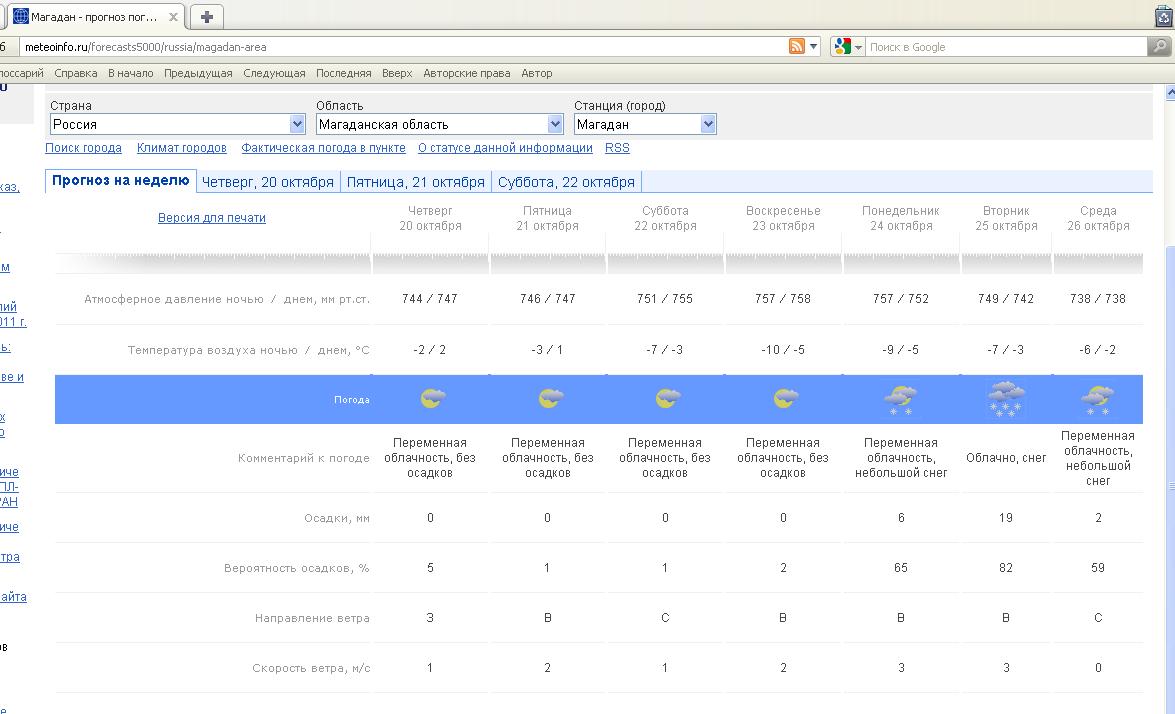
Task: Open the Версия для печати link
Action: pyautogui.click(x=212, y=218)
